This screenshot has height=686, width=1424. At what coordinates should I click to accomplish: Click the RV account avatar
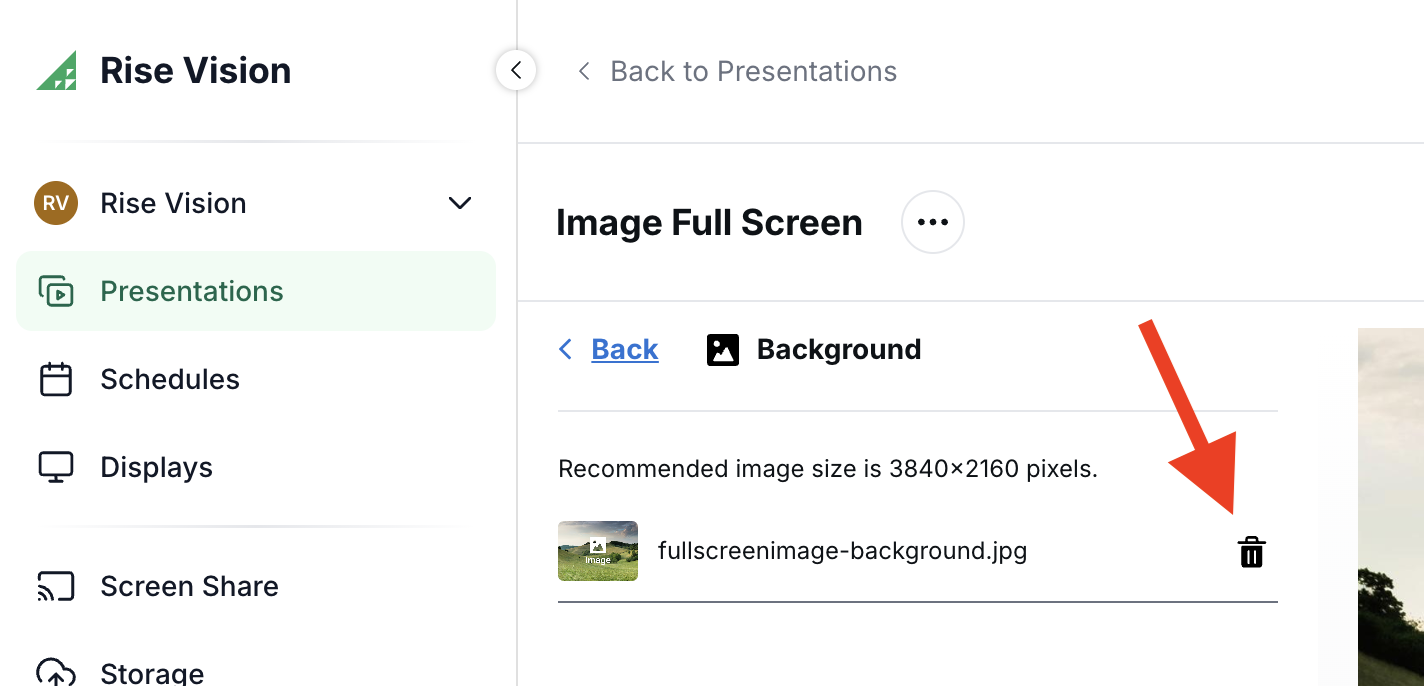pyautogui.click(x=55, y=203)
